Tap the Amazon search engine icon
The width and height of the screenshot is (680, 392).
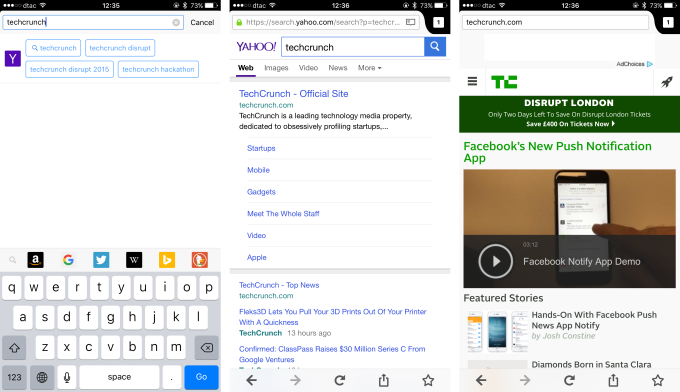tap(36, 260)
